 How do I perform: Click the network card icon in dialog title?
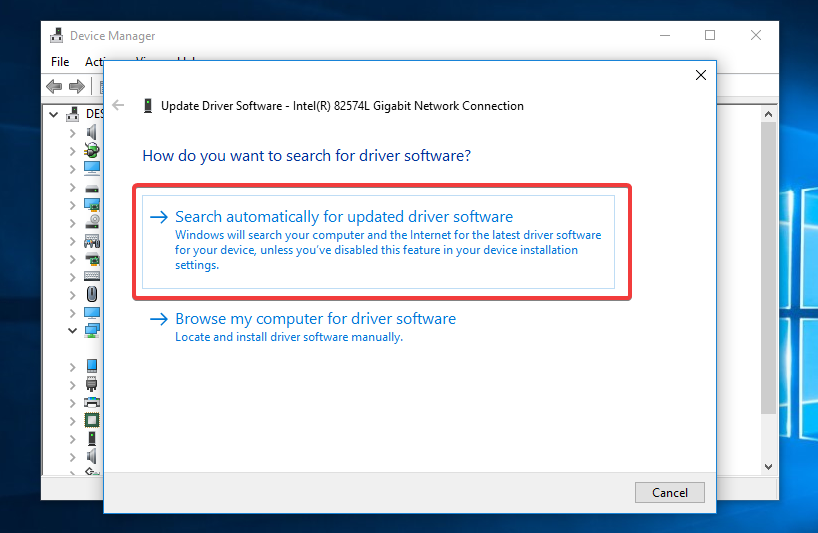click(148, 106)
